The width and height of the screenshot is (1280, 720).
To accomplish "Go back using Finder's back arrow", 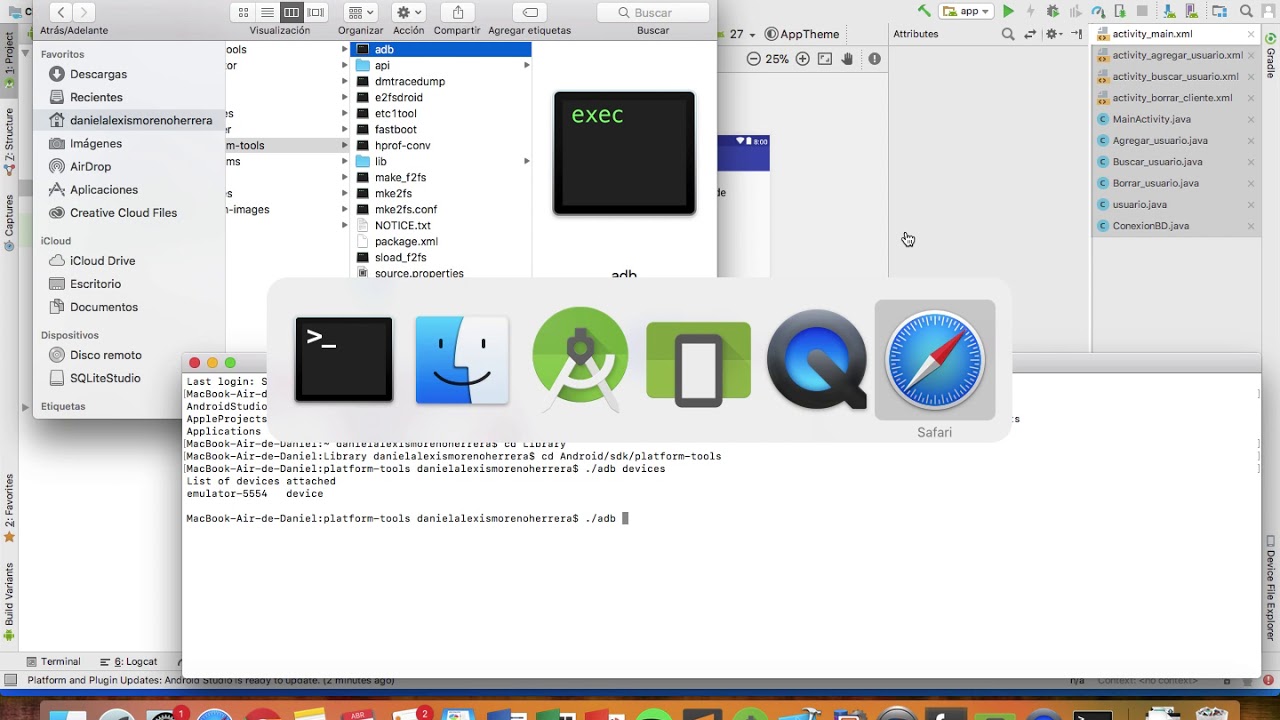I will [x=62, y=12].
